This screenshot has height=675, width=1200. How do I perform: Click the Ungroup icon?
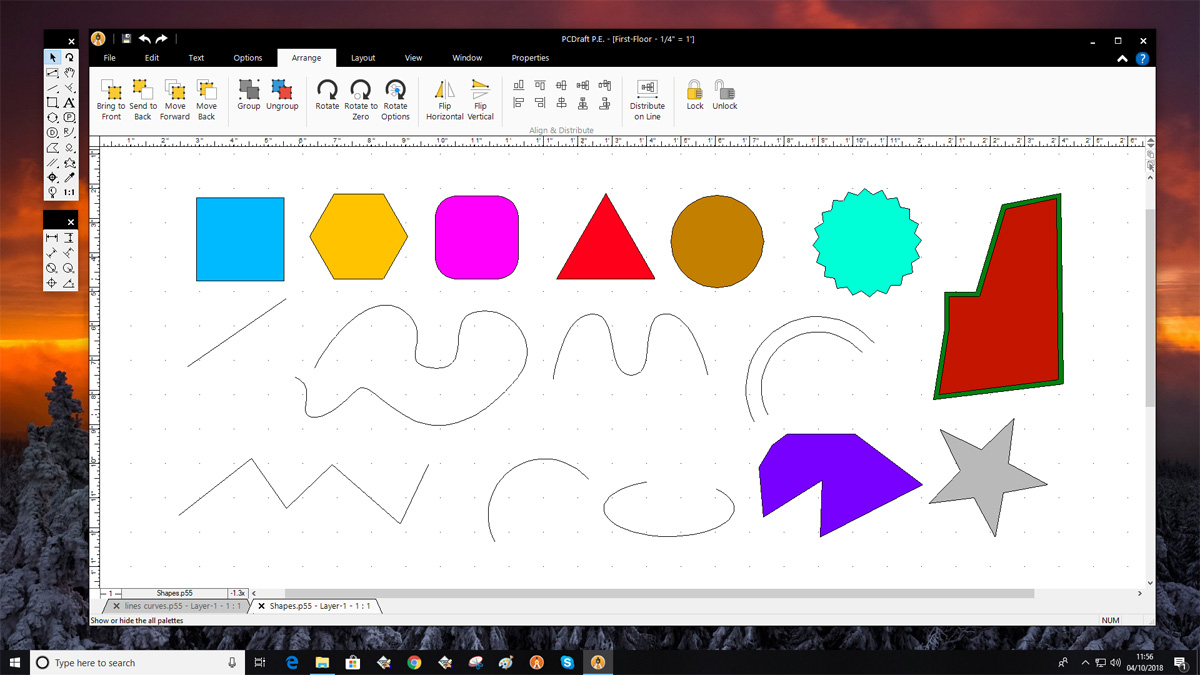click(x=282, y=90)
